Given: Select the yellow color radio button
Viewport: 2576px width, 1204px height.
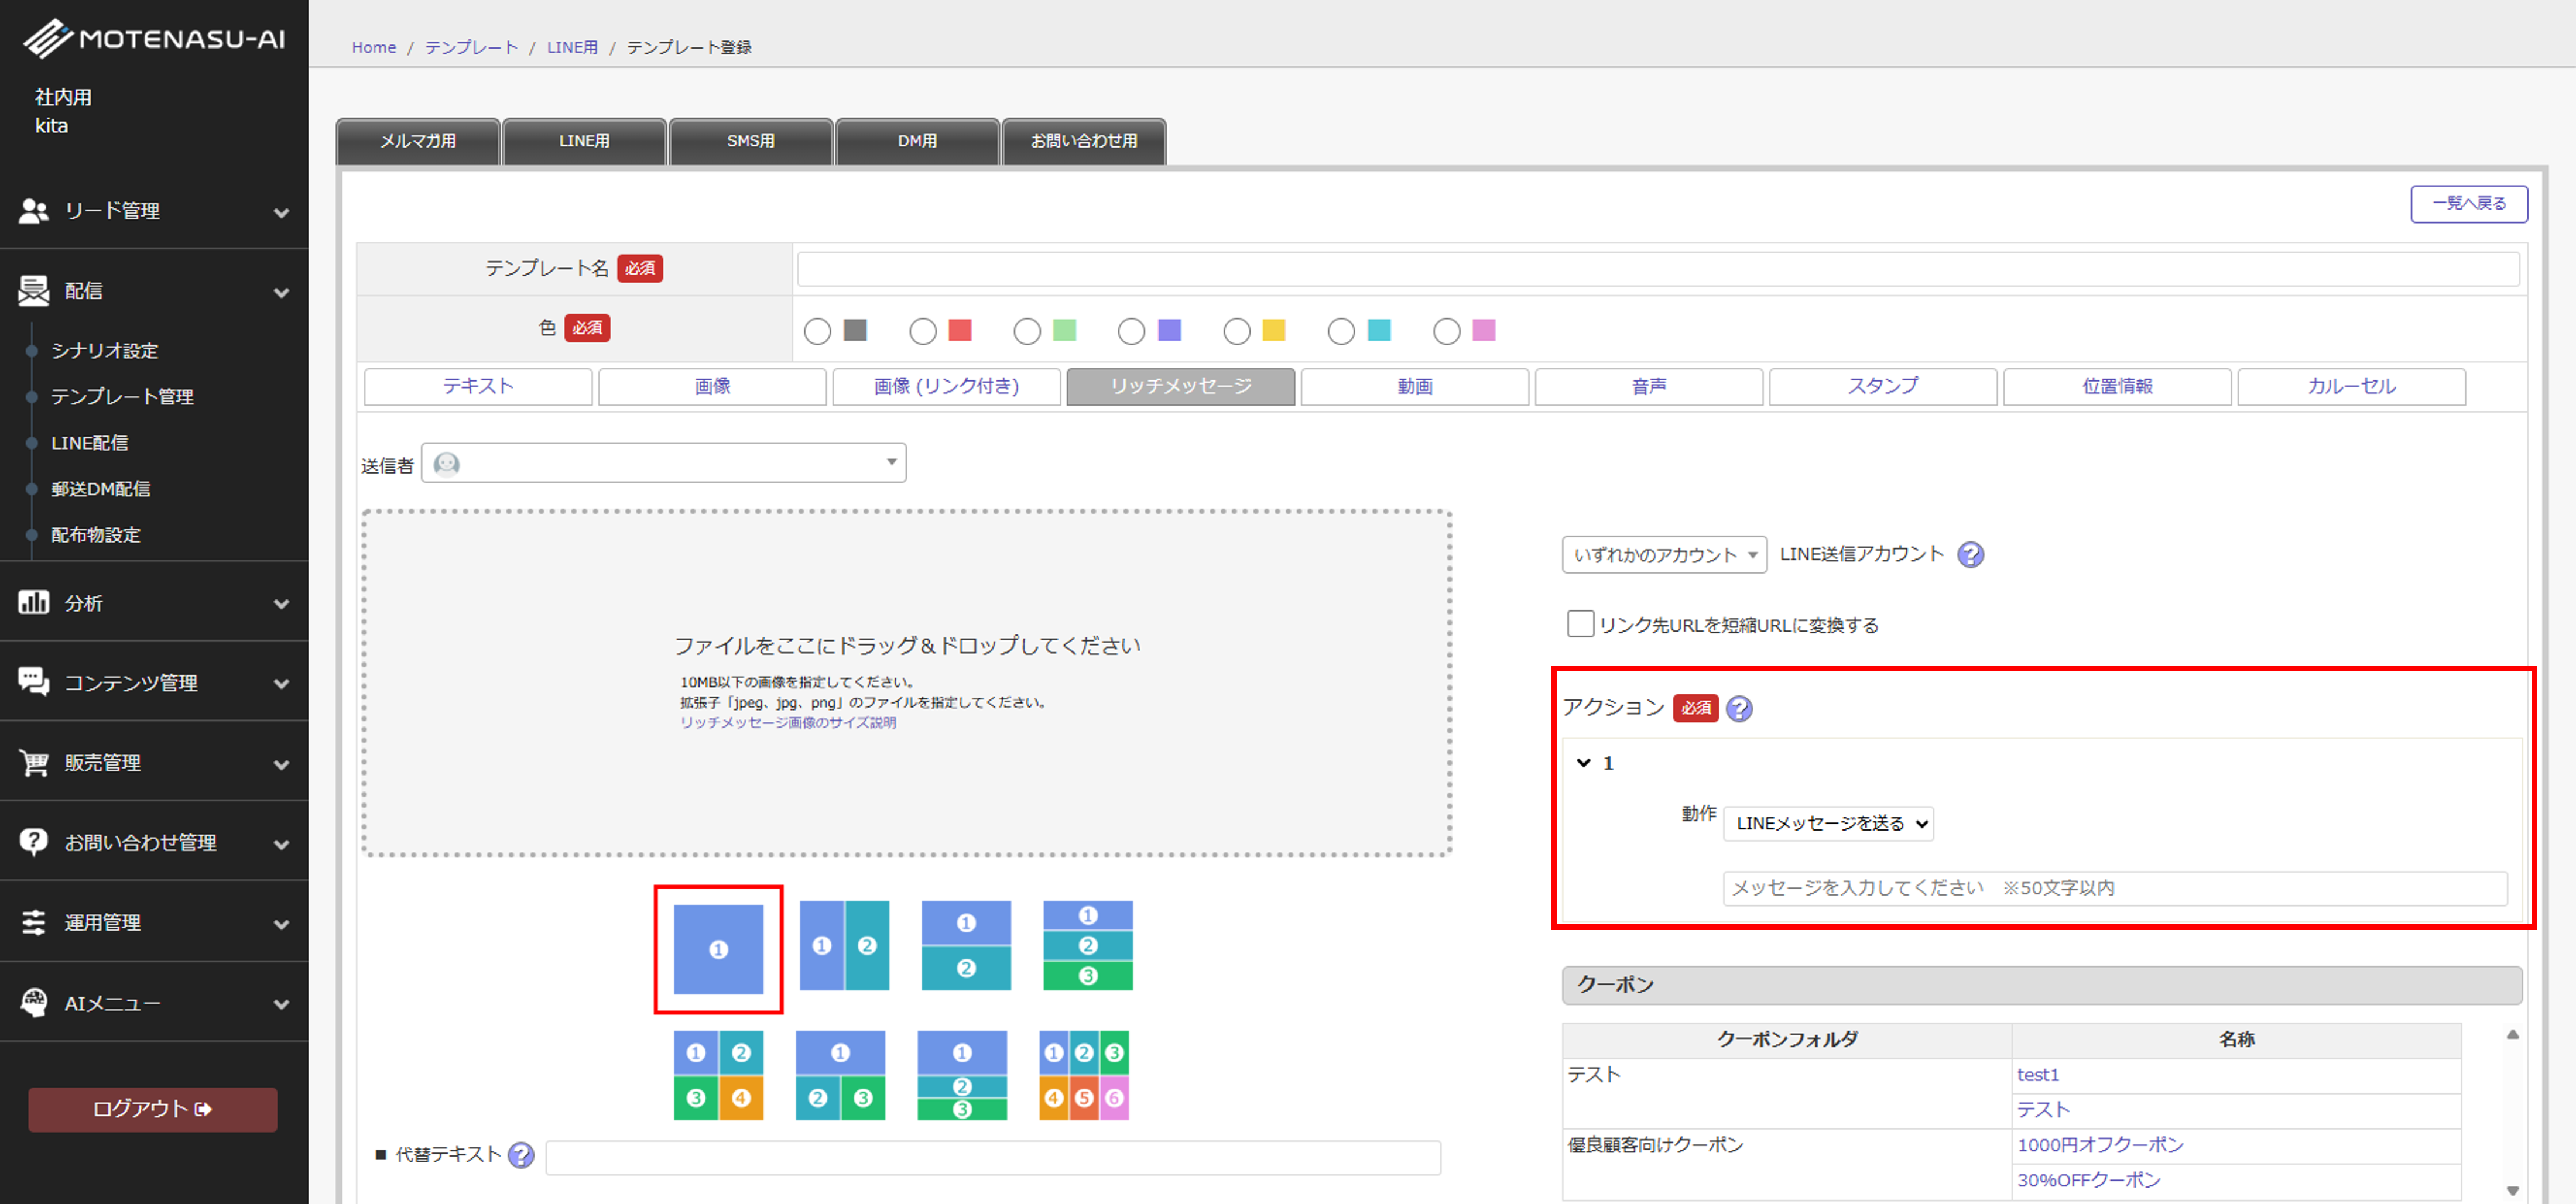Looking at the screenshot, I should point(1237,331).
